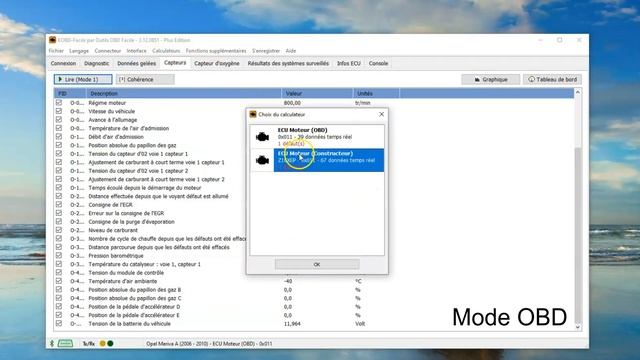Sort by the PID column header
Image resolution: width=640 pixels, height=360 pixels.
[x=70, y=93]
